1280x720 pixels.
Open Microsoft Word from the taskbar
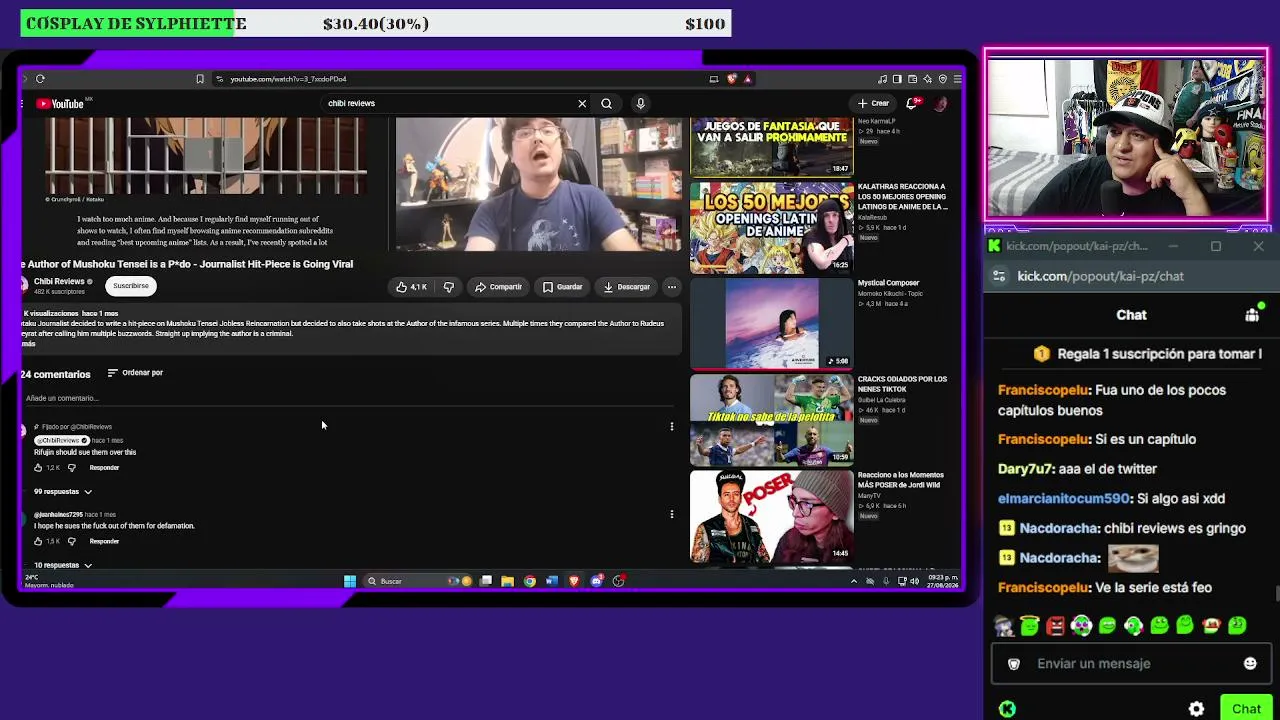point(552,581)
